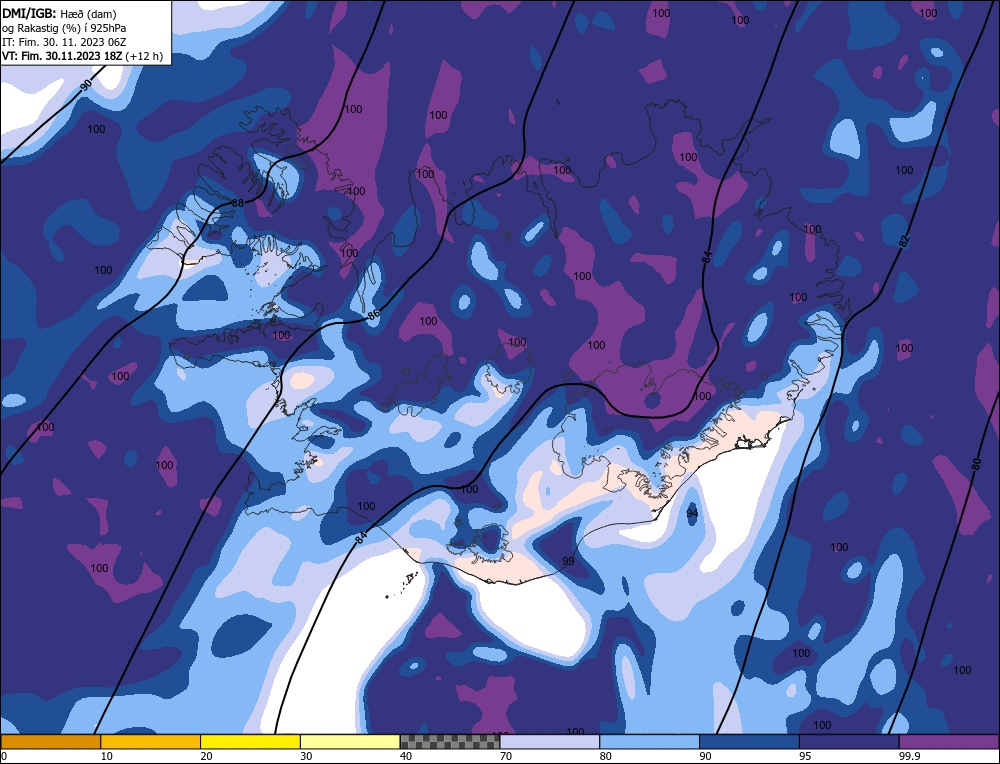Click the '90' legend scale label under the color bar
The width and height of the screenshot is (1000, 764).
705,756
